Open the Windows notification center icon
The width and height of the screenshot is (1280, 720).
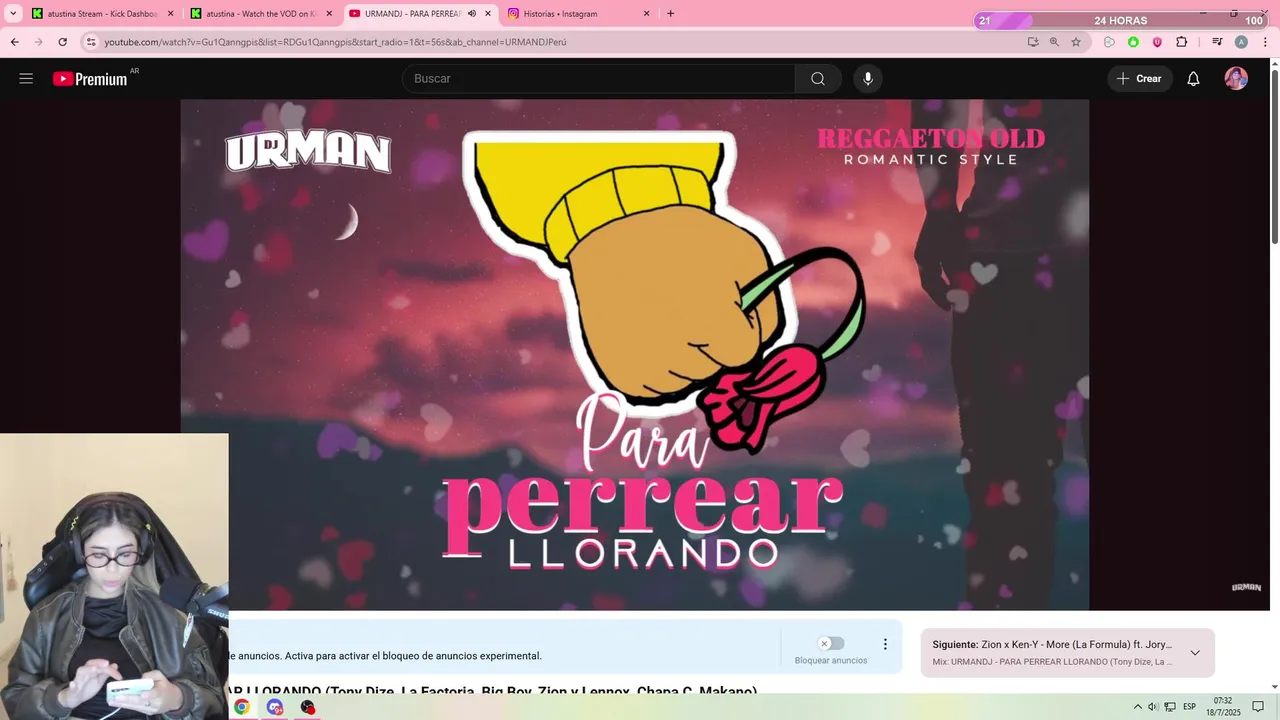[x=1259, y=707]
